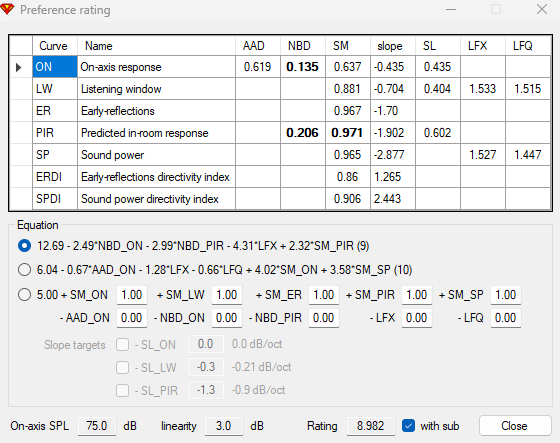Image resolution: width=560 pixels, height=443 pixels.
Task: Select the second equation radio button (6.04)
Action: coord(24,269)
